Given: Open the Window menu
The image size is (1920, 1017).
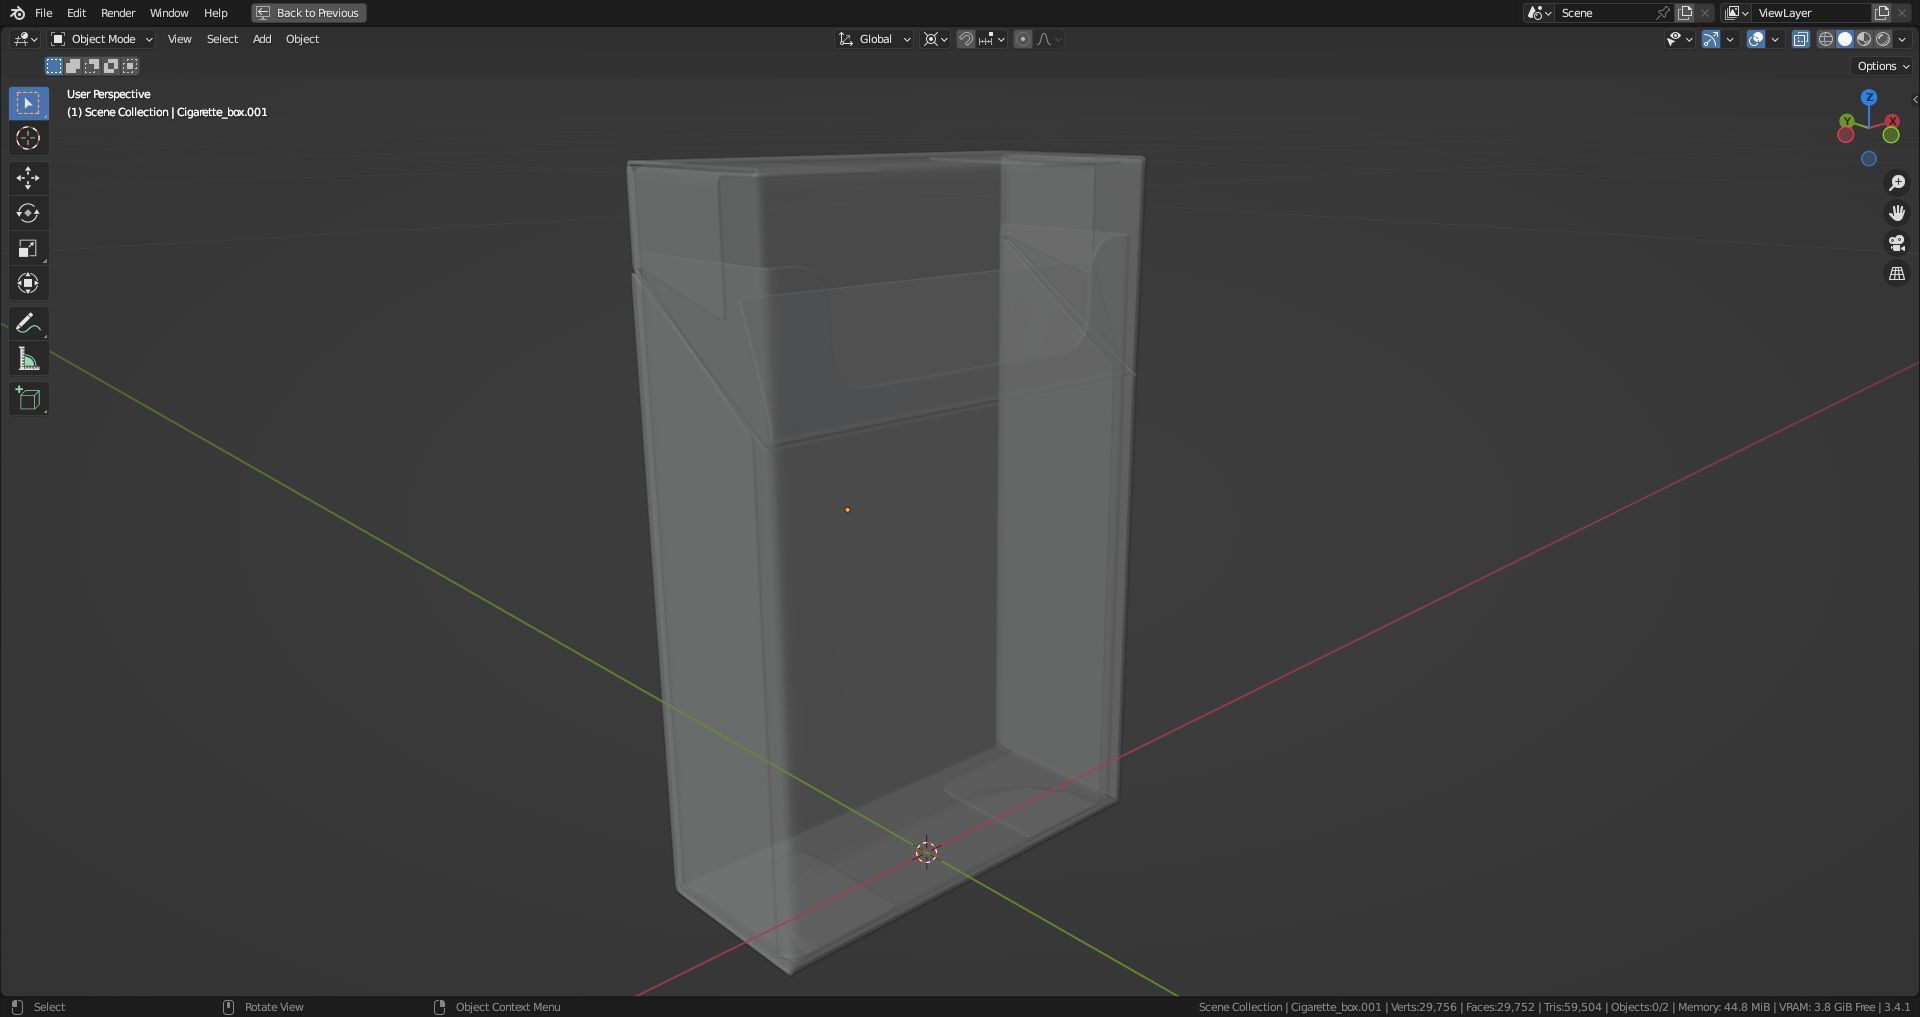Looking at the screenshot, I should [169, 13].
